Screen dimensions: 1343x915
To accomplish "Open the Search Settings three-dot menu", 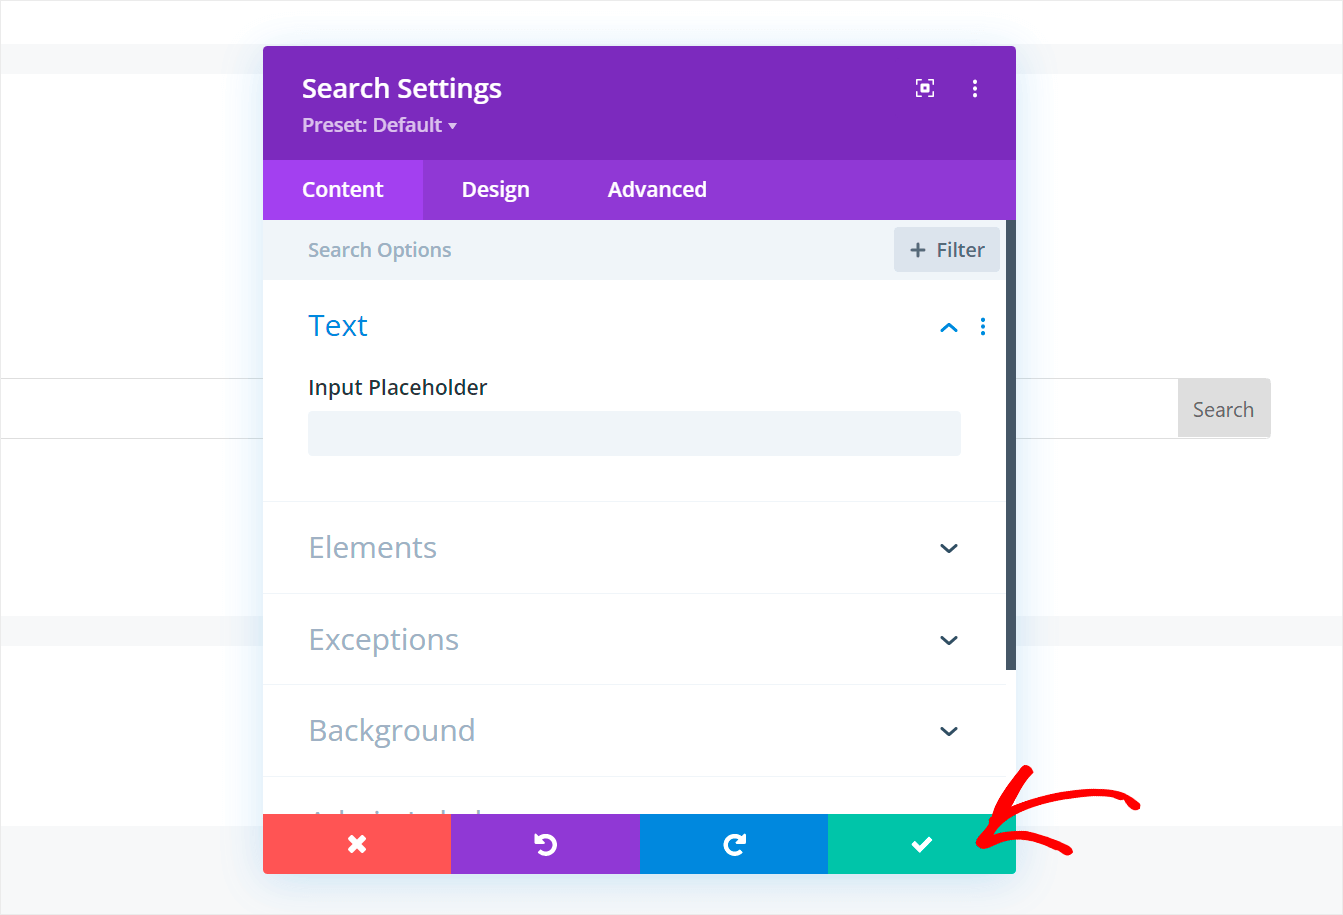I will [974, 88].
